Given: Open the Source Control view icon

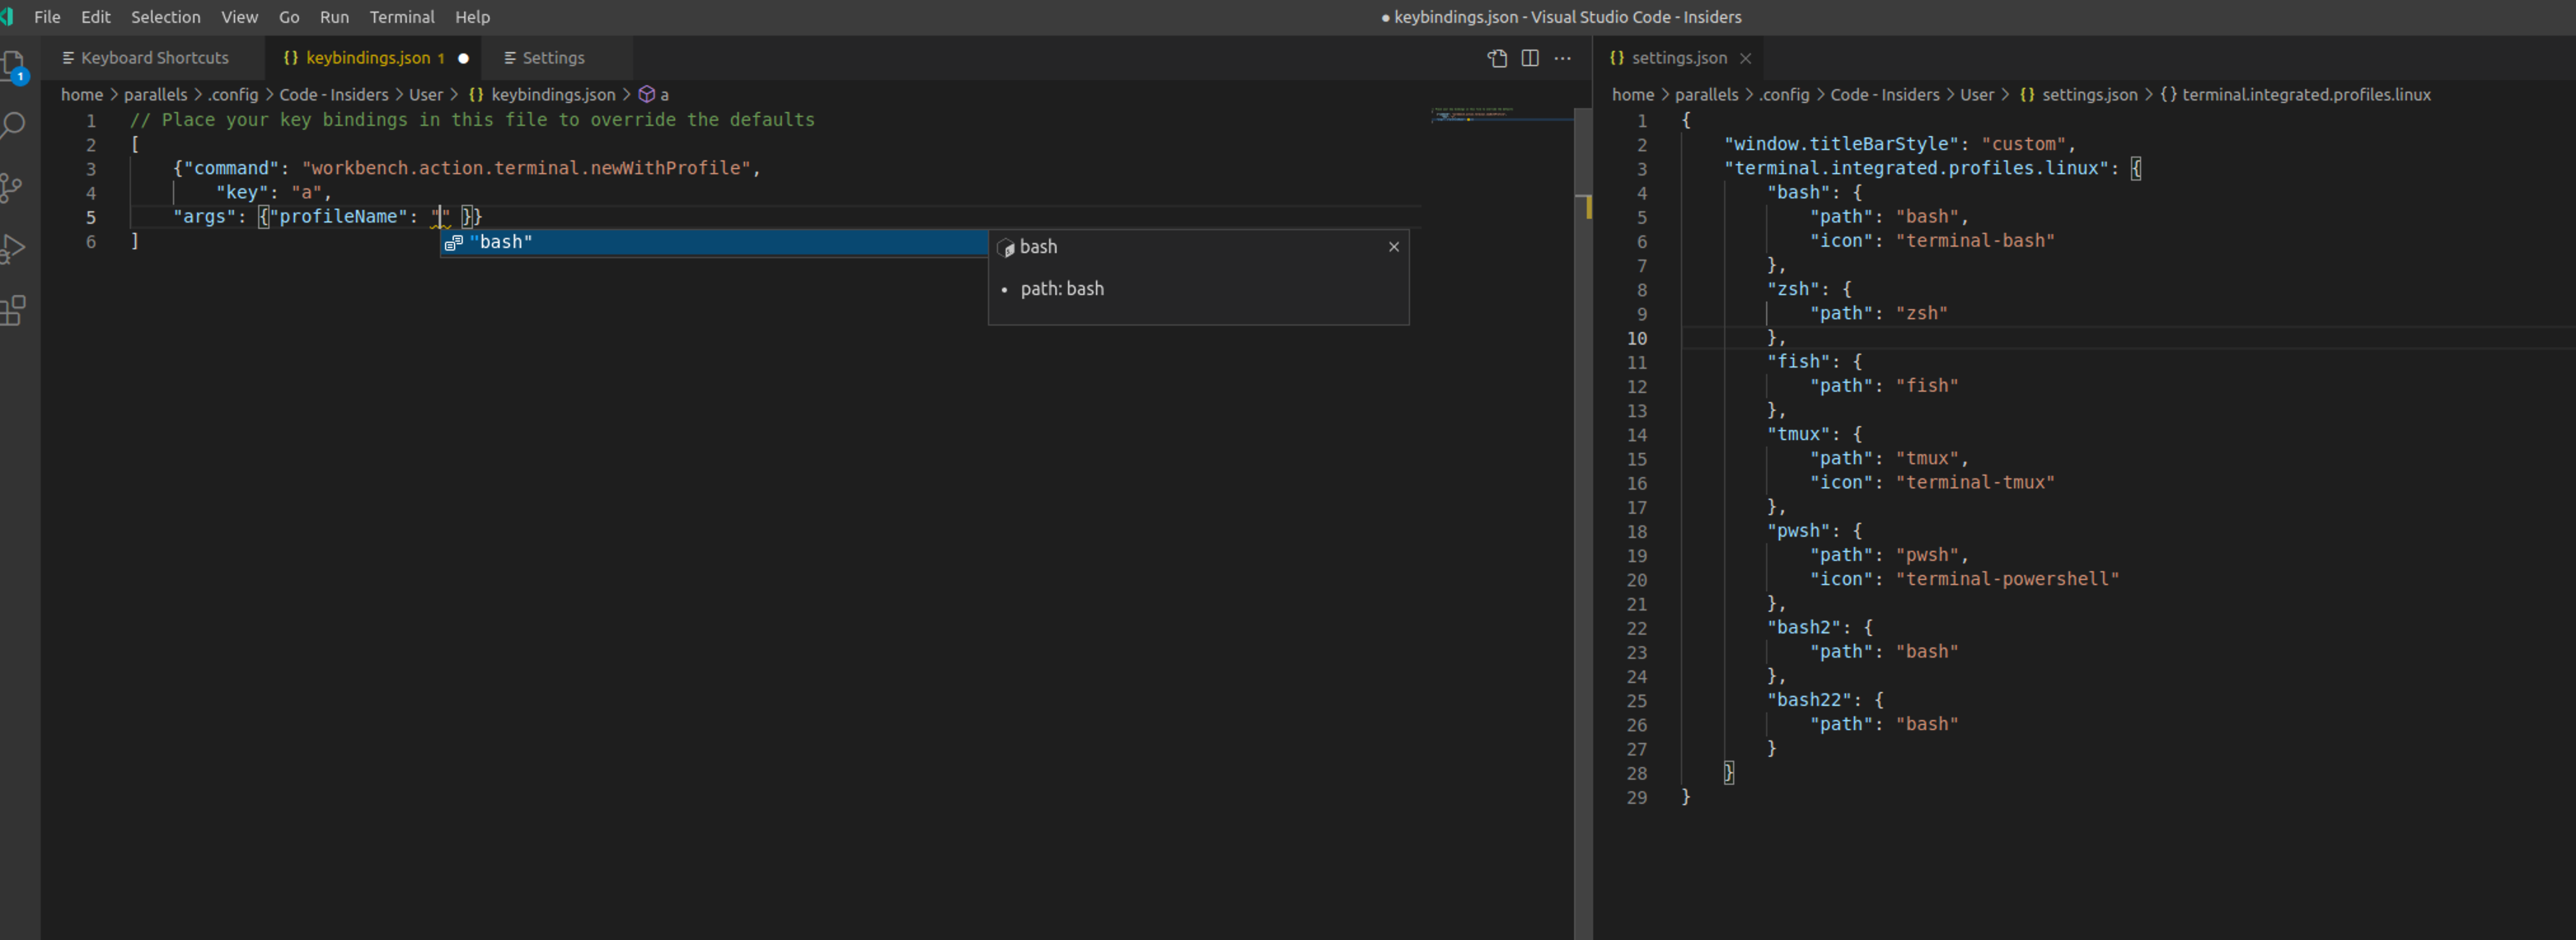Looking at the screenshot, I should tap(12, 187).
